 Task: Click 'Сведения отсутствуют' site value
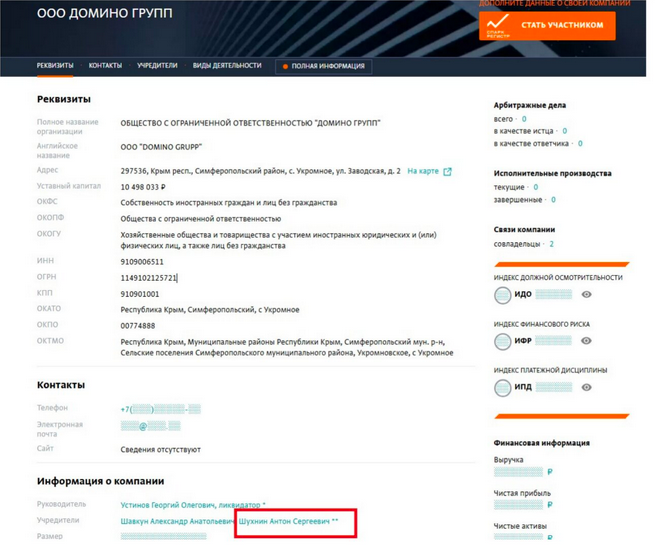[x=160, y=450]
